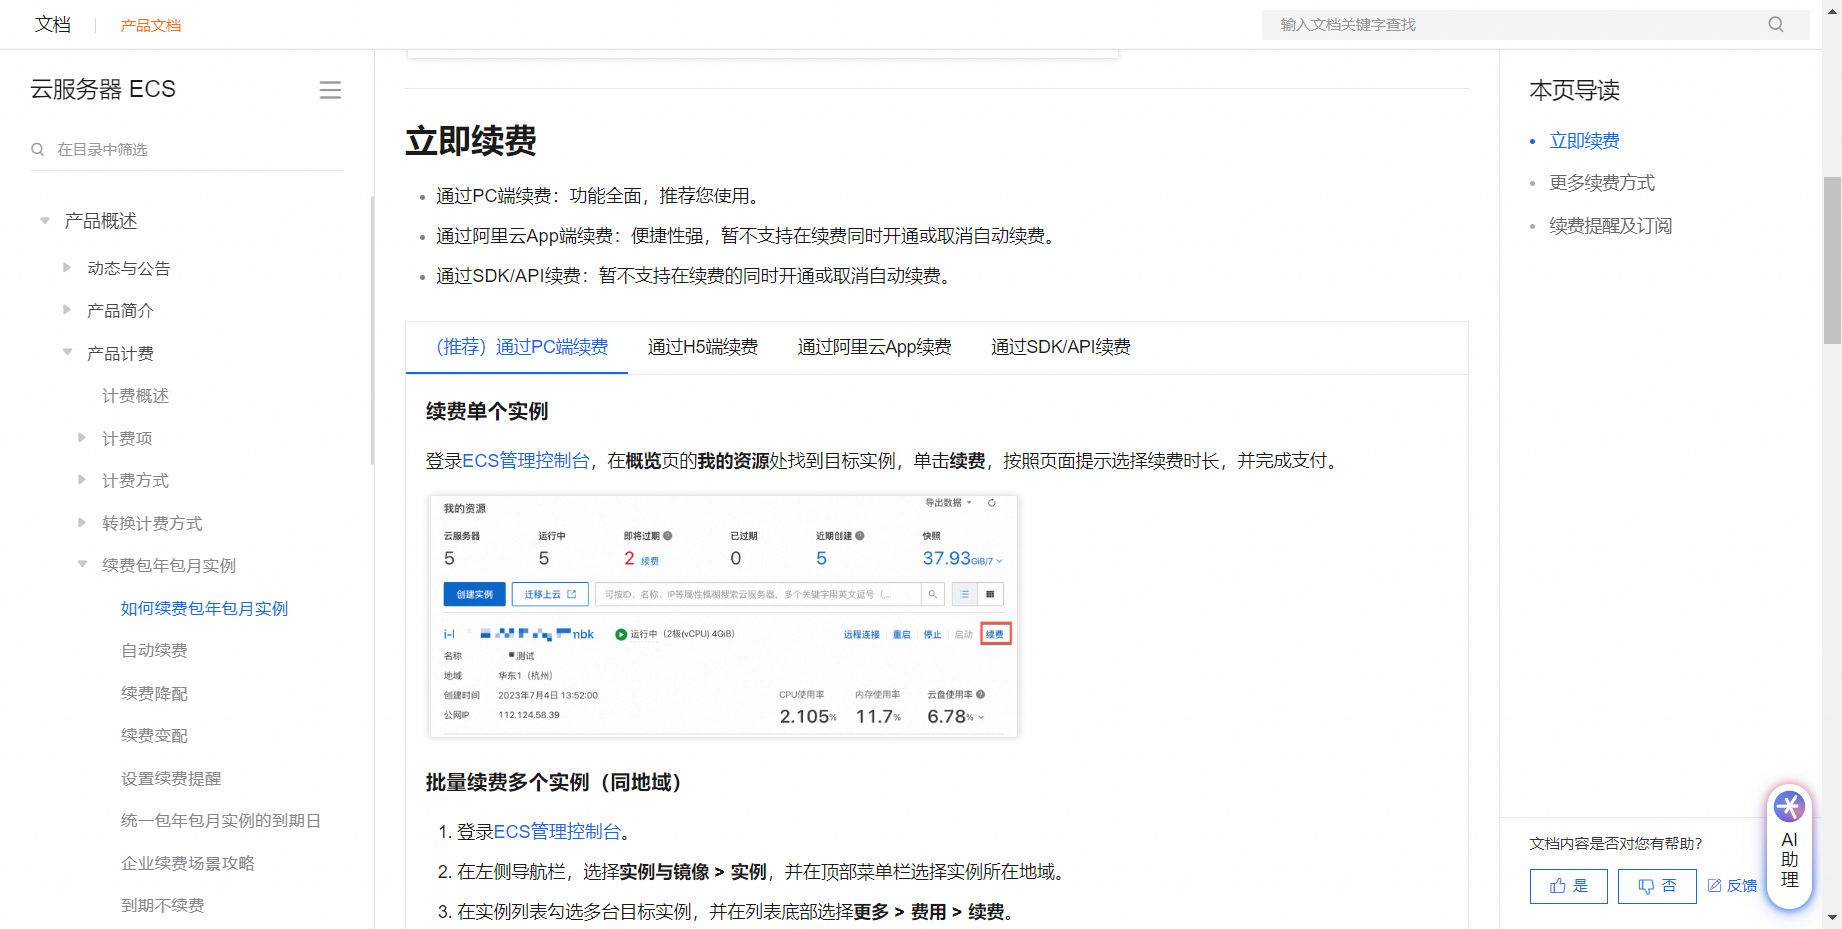This screenshot has height=929, width=1842.
Task: Click the page vertical scrollbar thumb
Action: tap(1832, 260)
